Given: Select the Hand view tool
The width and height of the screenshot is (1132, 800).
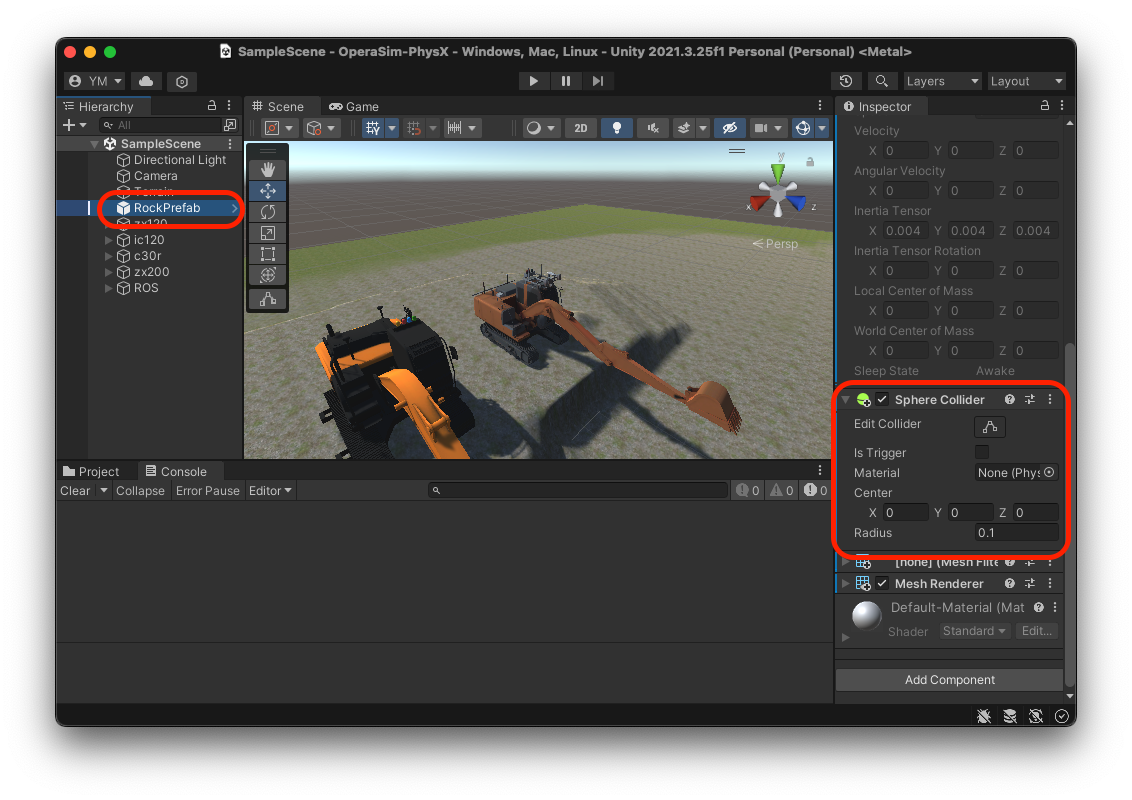Looking at the screenshot, I should [268, 170].
